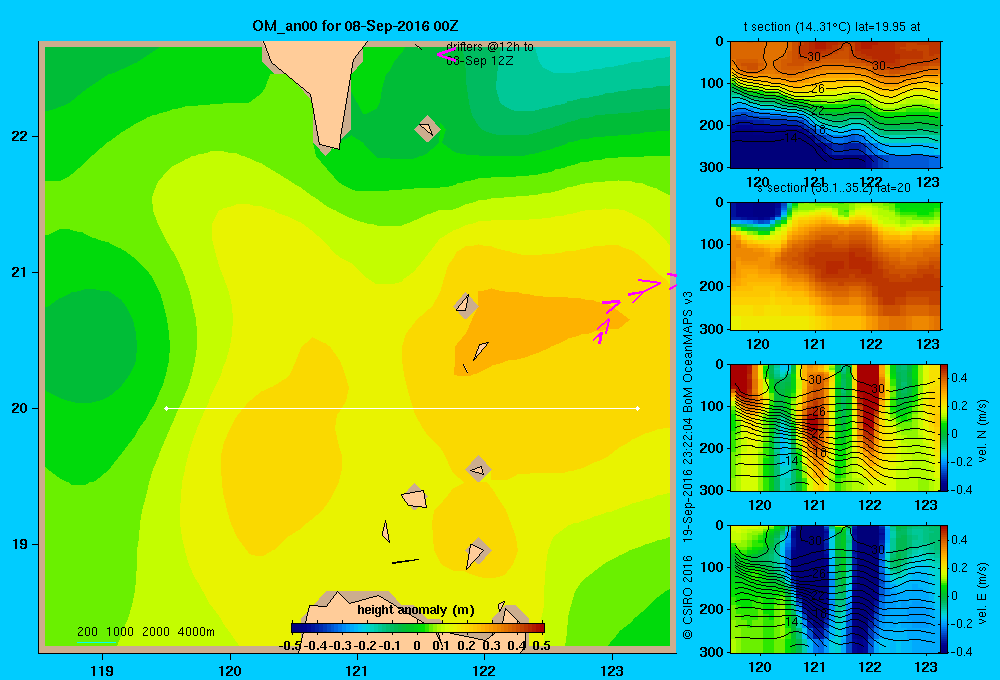Select the 'vel. E (m/s)' vertical axis label

[x=982, y=593]
